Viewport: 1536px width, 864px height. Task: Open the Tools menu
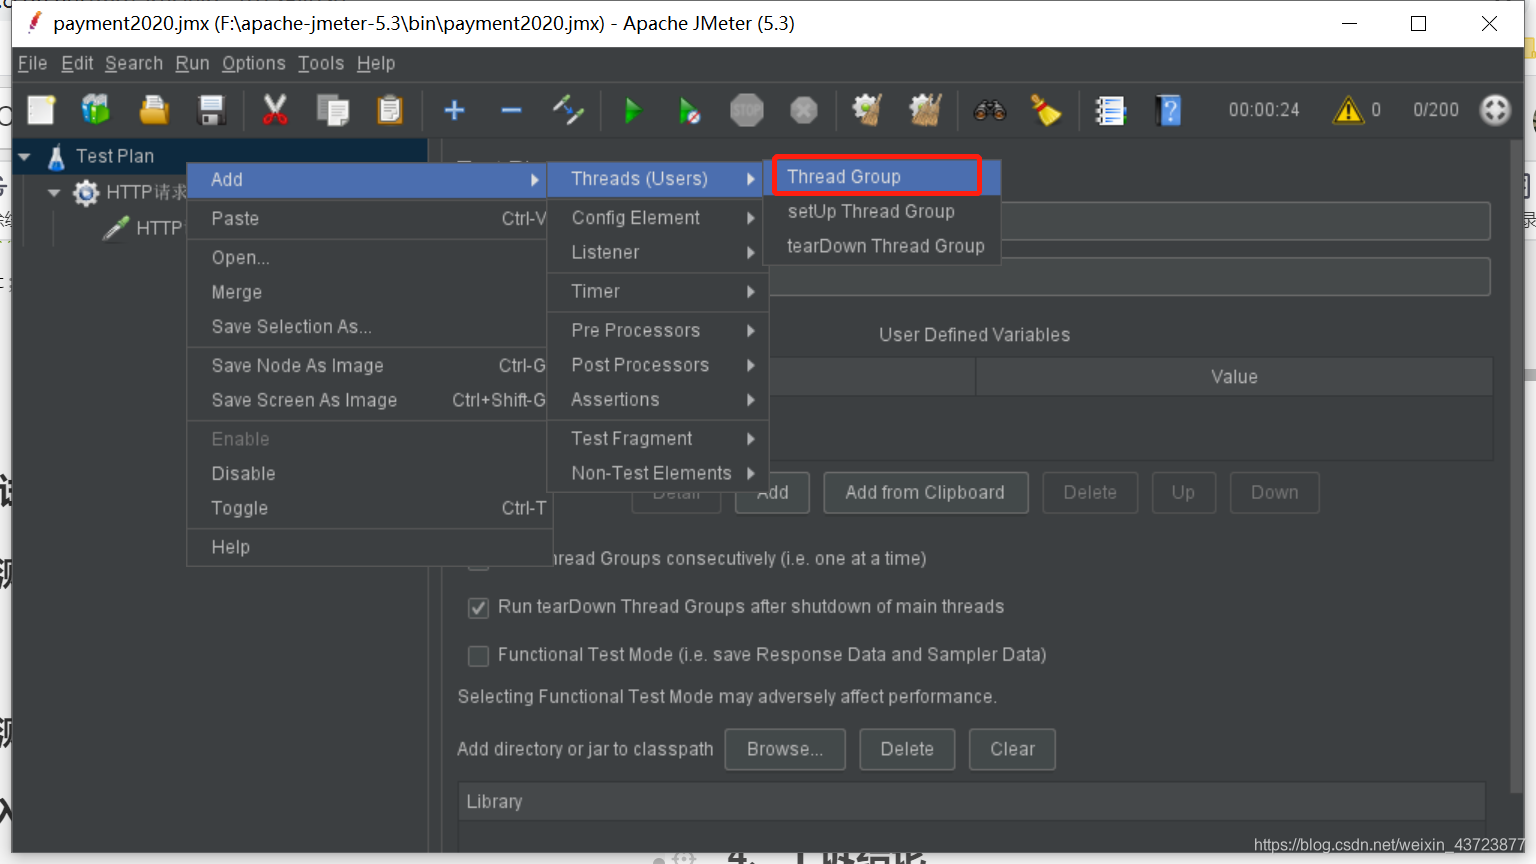click(x=321, y=63)
